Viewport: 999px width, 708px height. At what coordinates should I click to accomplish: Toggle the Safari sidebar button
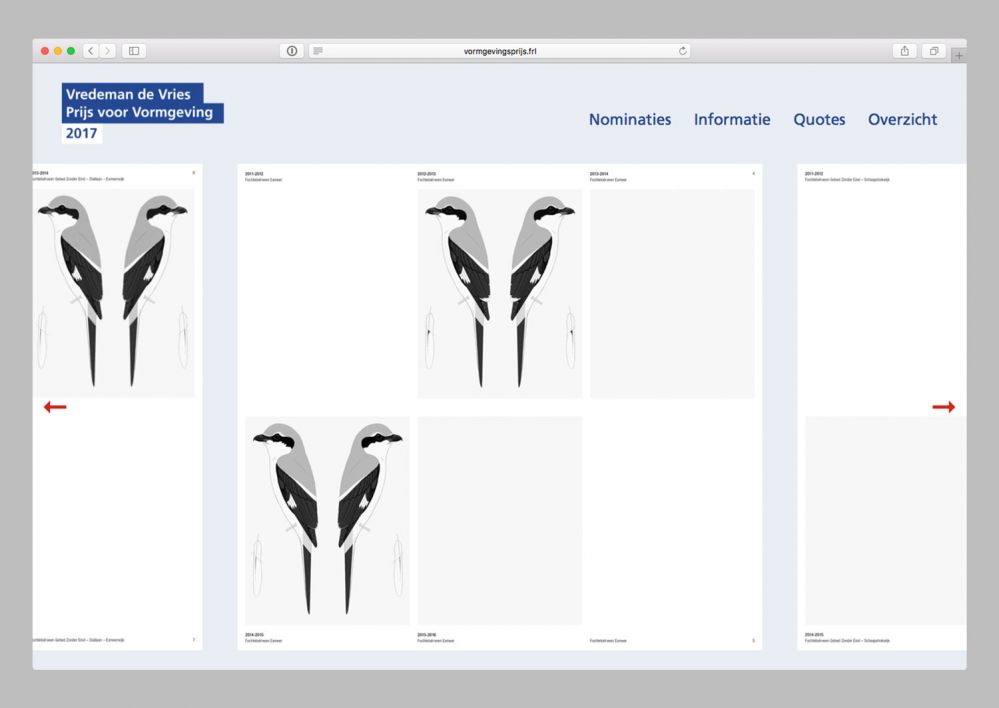134,51
